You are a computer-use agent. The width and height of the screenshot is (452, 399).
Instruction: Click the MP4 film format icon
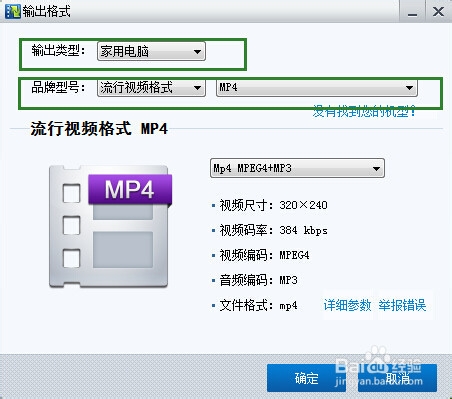pos(110,226)
